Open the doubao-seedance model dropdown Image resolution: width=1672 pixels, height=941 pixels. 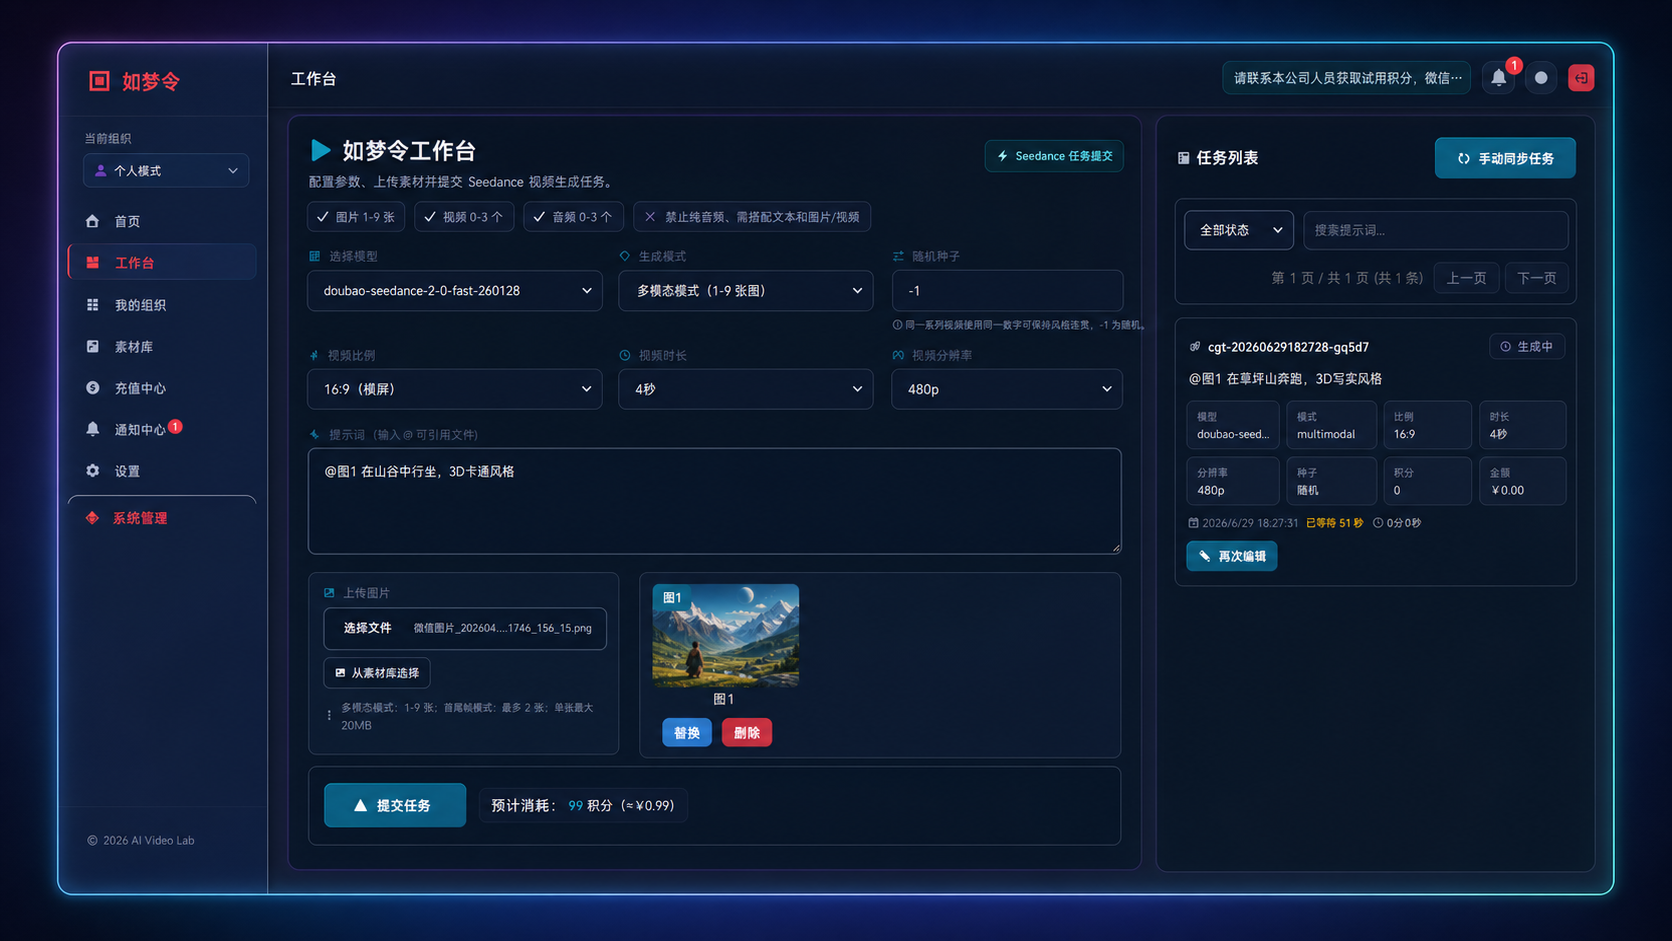[455, 291]
